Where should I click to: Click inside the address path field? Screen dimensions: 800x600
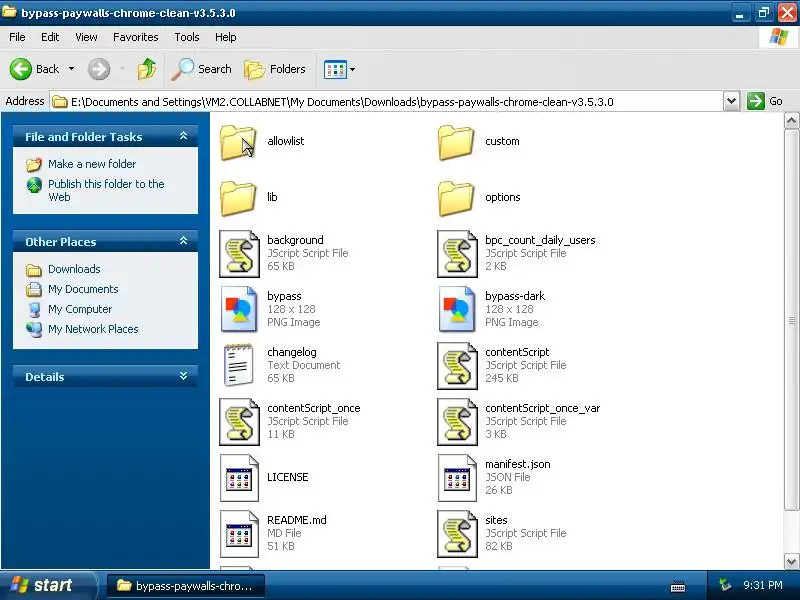tap(386, 102)
